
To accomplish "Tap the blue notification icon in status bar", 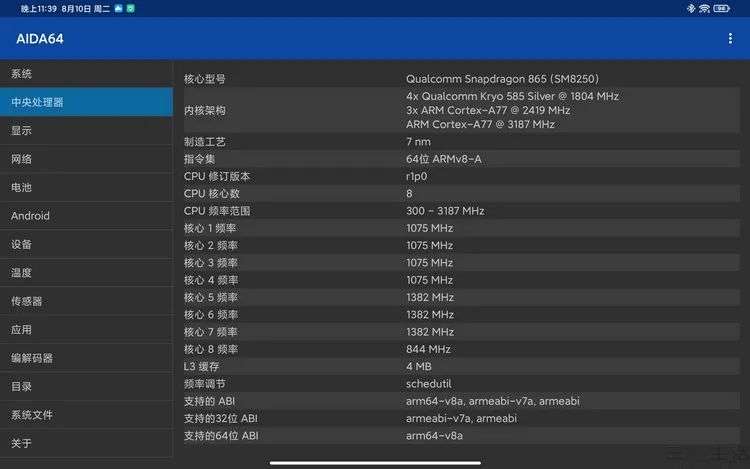I will [119, 9].
